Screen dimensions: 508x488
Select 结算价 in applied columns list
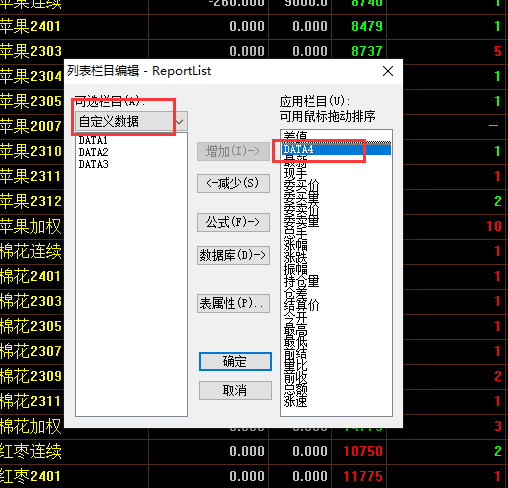coord(301,305)
